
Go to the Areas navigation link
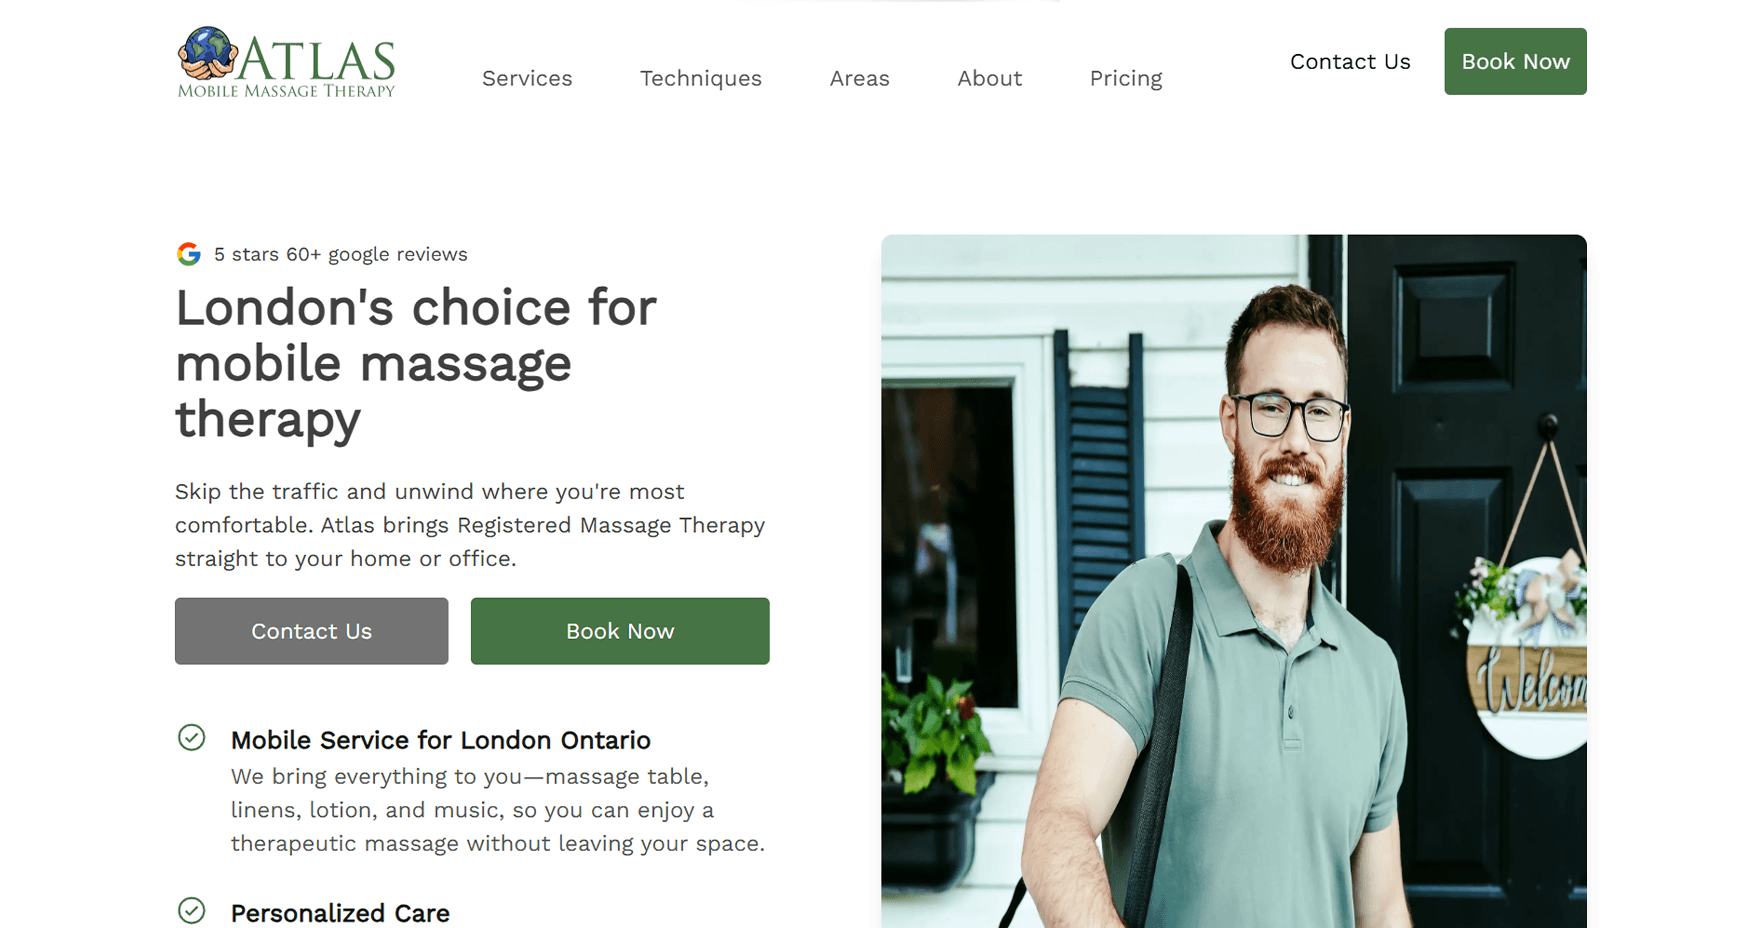pos(860,78)
